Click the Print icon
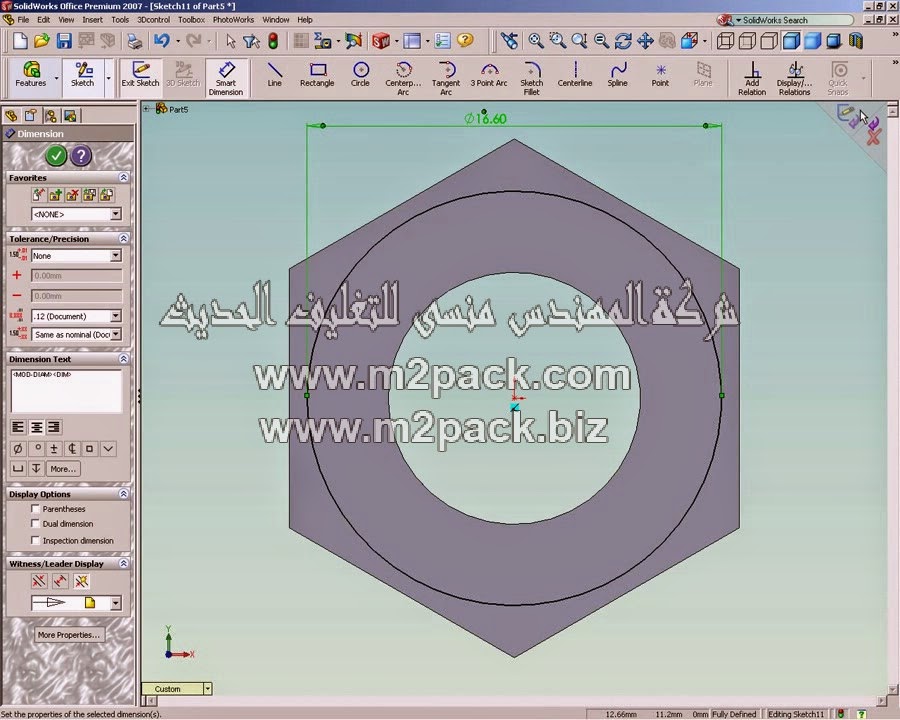The image size is (900, 720). [x=134, y=41]
